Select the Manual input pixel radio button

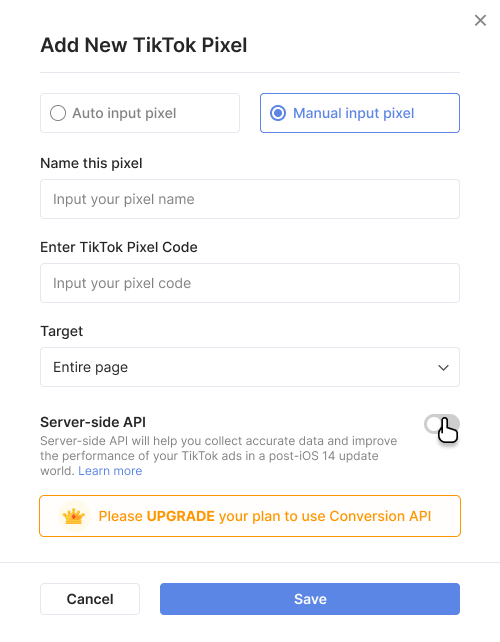(x=278, y=113)
